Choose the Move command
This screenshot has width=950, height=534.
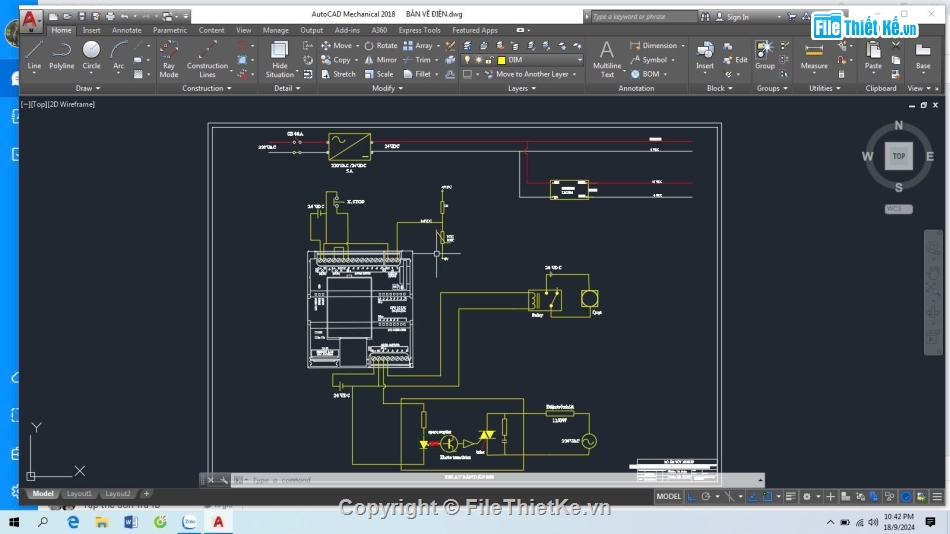(336, 45)
